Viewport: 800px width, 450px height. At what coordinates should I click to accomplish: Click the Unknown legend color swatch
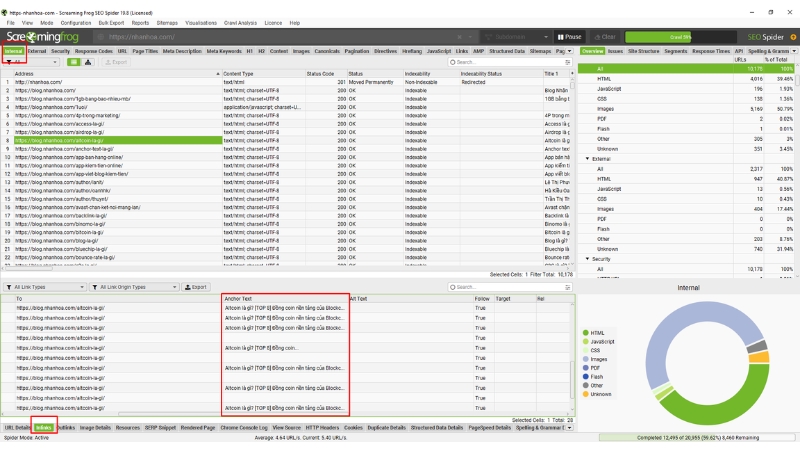point(585,394)
